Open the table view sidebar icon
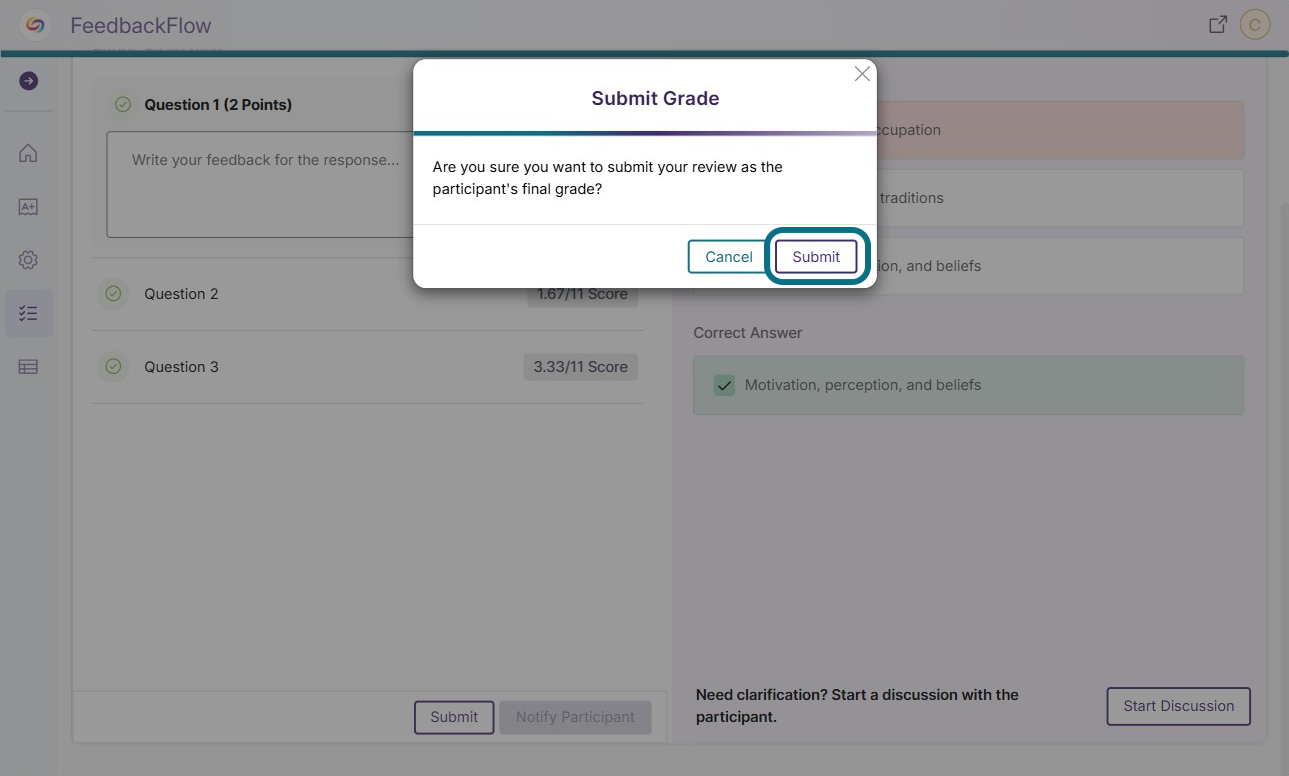Viewport: 1289px width, 776px height. (28, 367)
